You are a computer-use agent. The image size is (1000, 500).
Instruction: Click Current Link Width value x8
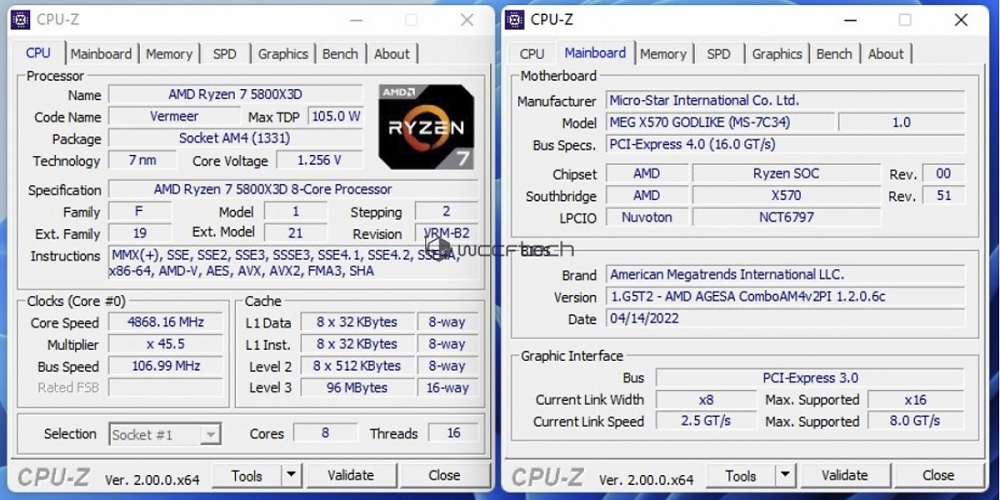coord(706,401)
